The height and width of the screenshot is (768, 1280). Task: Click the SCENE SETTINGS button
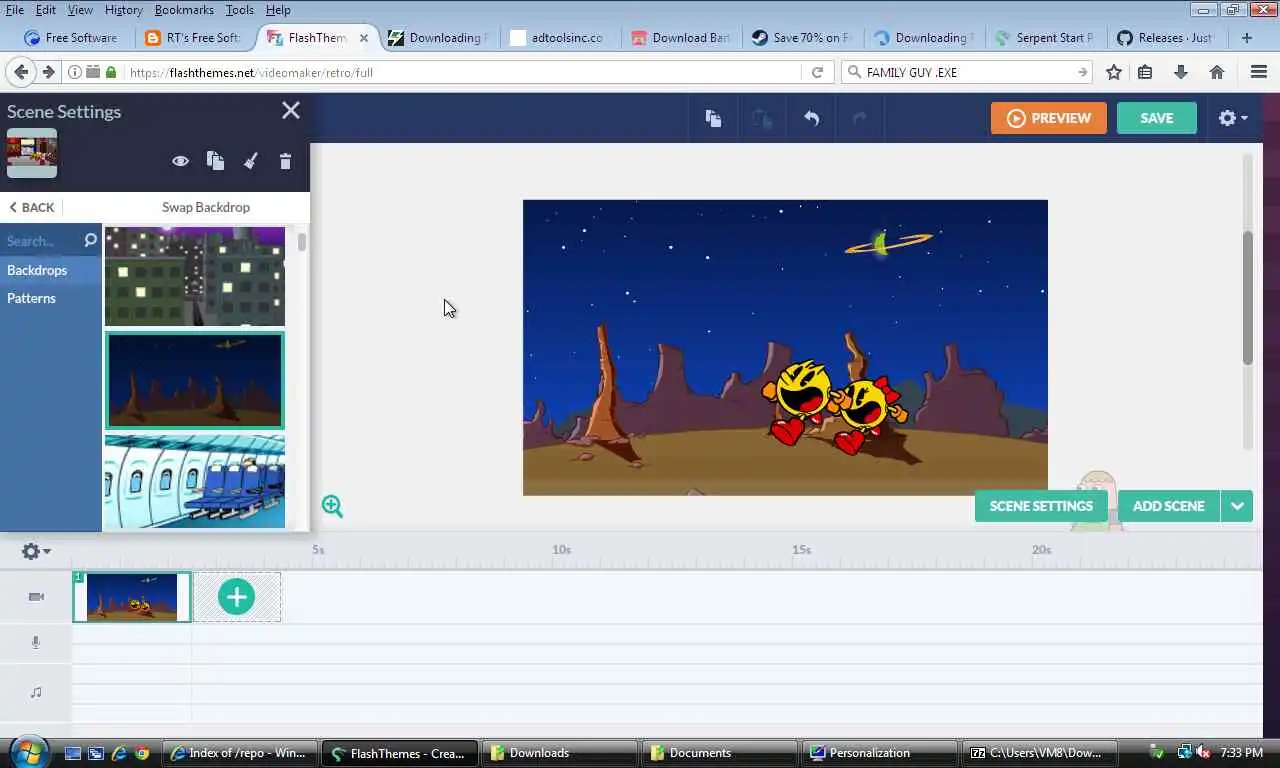[x=1041, y=506]
